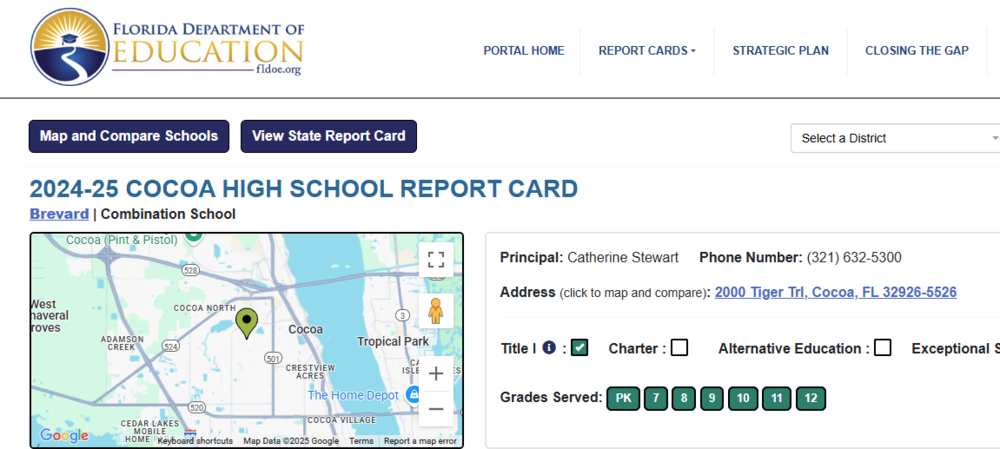This screenshot has width=1000, height=449.
Task: Click the route 520 shield on map
Action: 197,407
